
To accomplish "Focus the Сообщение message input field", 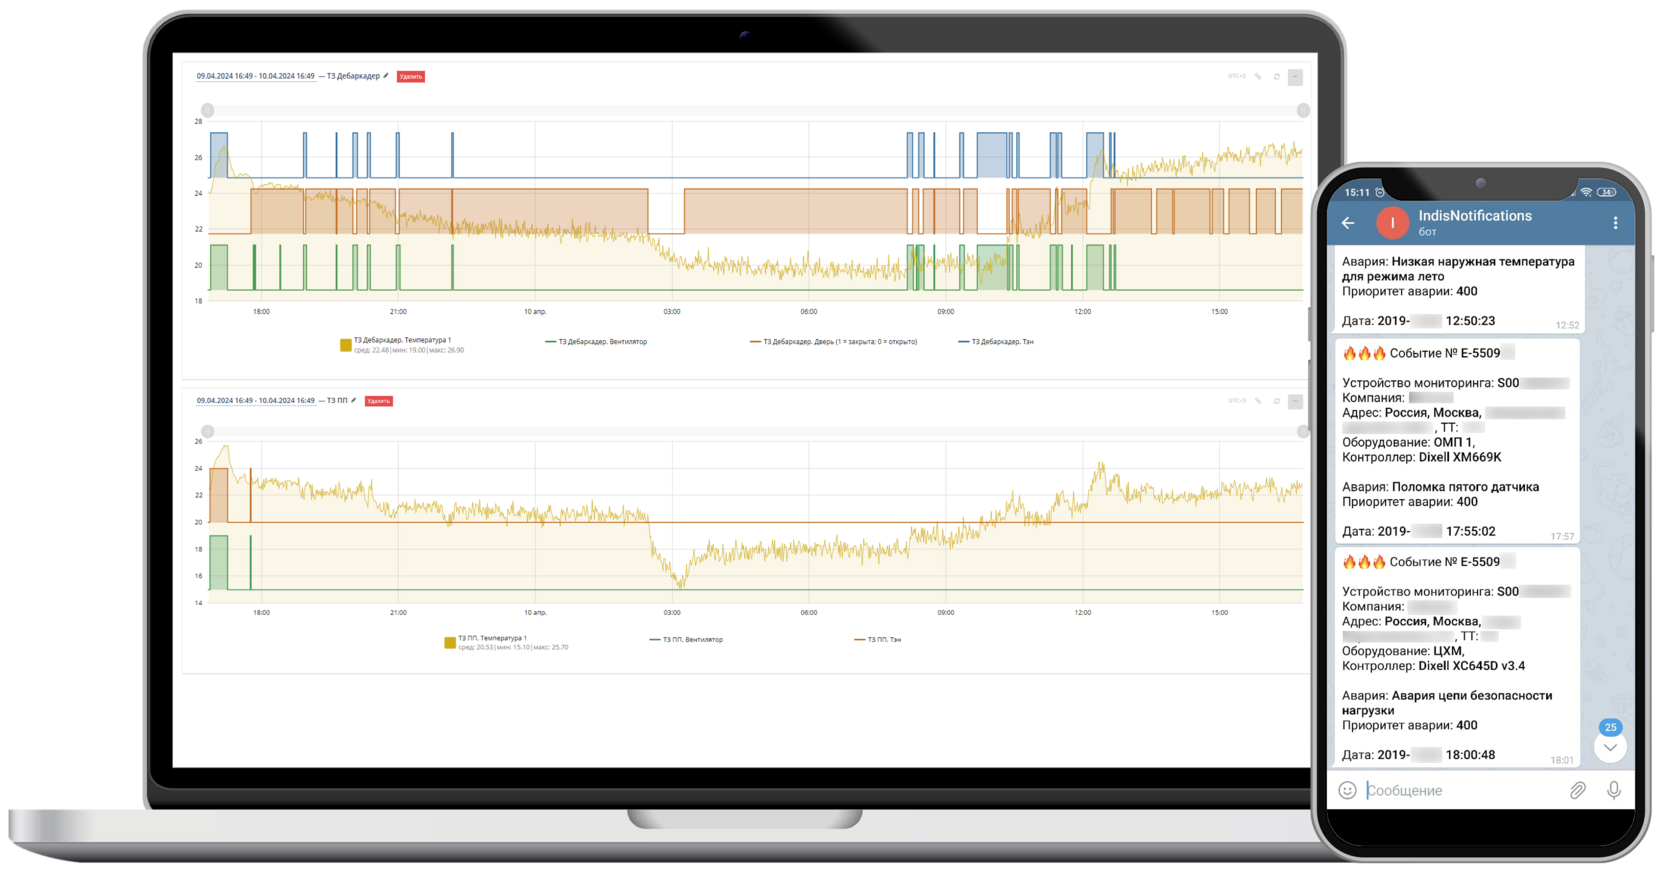I will coord(1460,790).
